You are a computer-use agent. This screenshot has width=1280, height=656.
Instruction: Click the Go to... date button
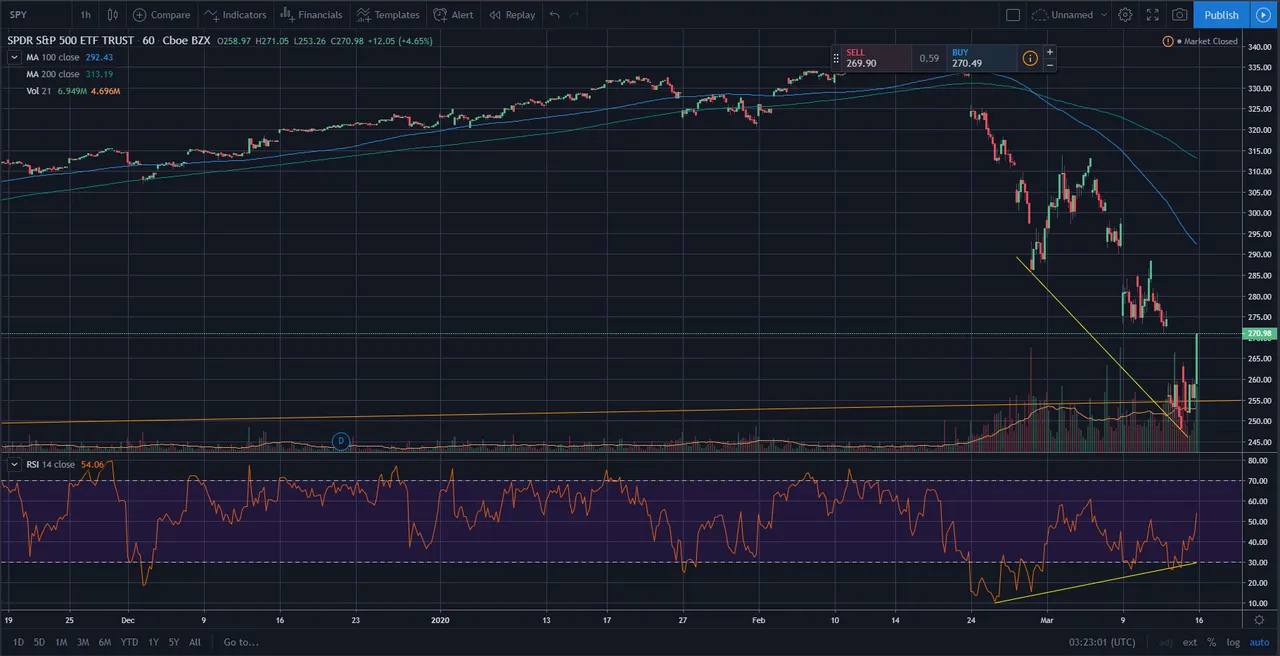click(241, 642)
